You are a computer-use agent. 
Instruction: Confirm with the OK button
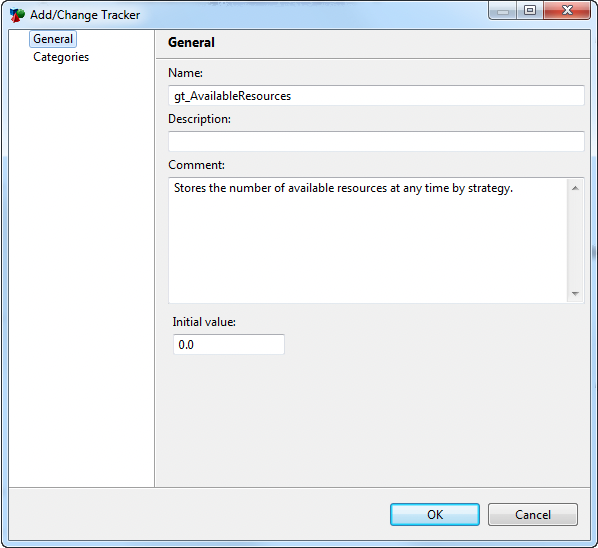click(x=435, y=515)
